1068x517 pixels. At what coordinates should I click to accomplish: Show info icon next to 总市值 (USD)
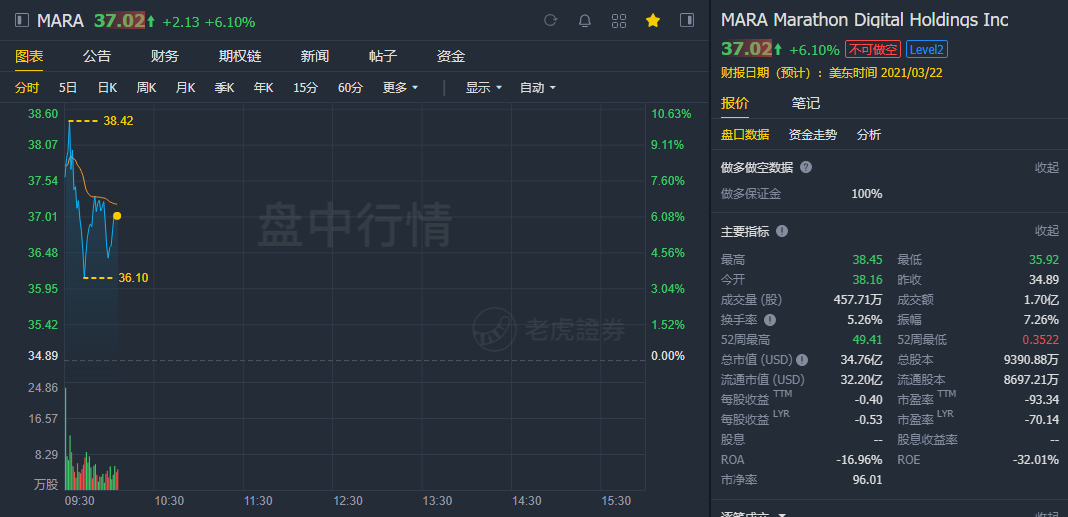tap(802, 360)
